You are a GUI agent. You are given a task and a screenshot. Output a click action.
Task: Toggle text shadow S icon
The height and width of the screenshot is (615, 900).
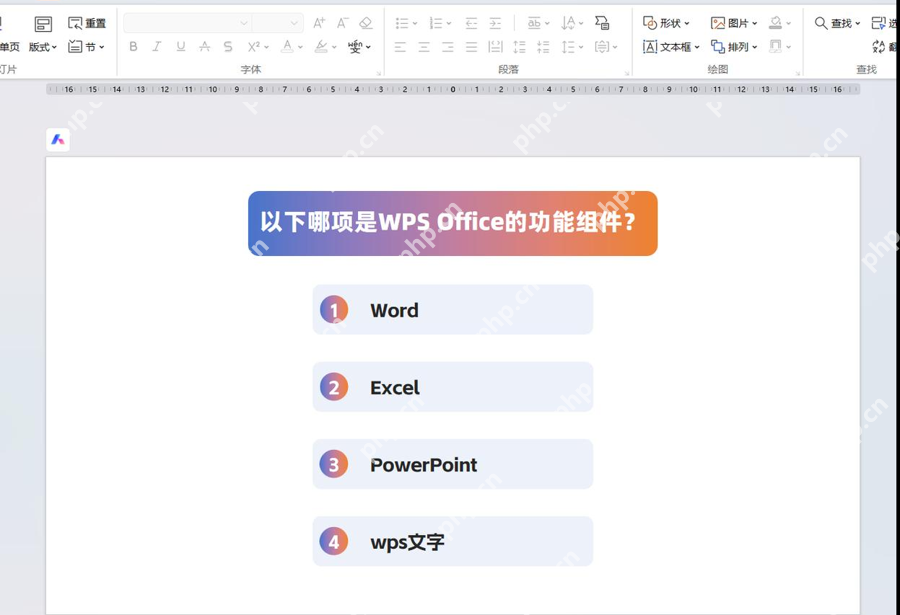click(228, 47)
